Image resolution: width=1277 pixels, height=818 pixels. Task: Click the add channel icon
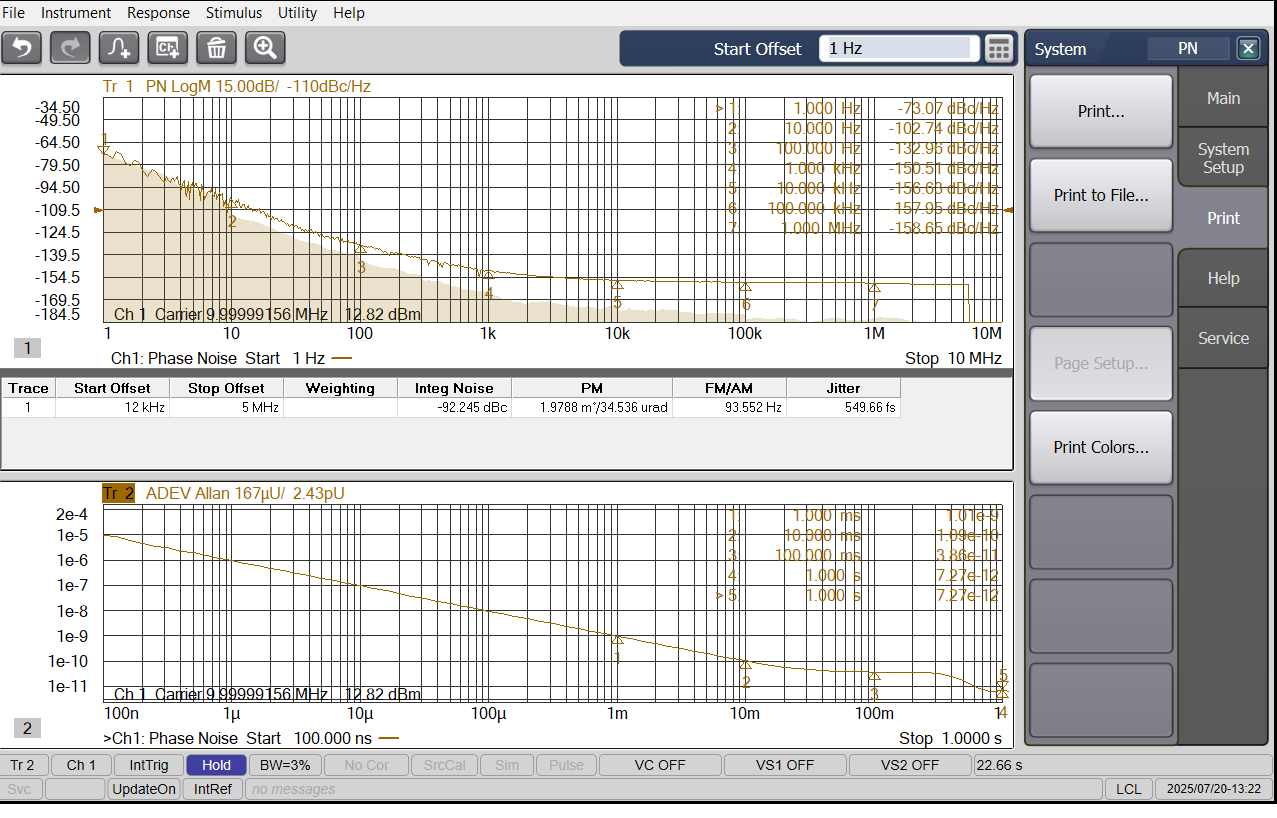pyautogui.click(x=168, y=48)
